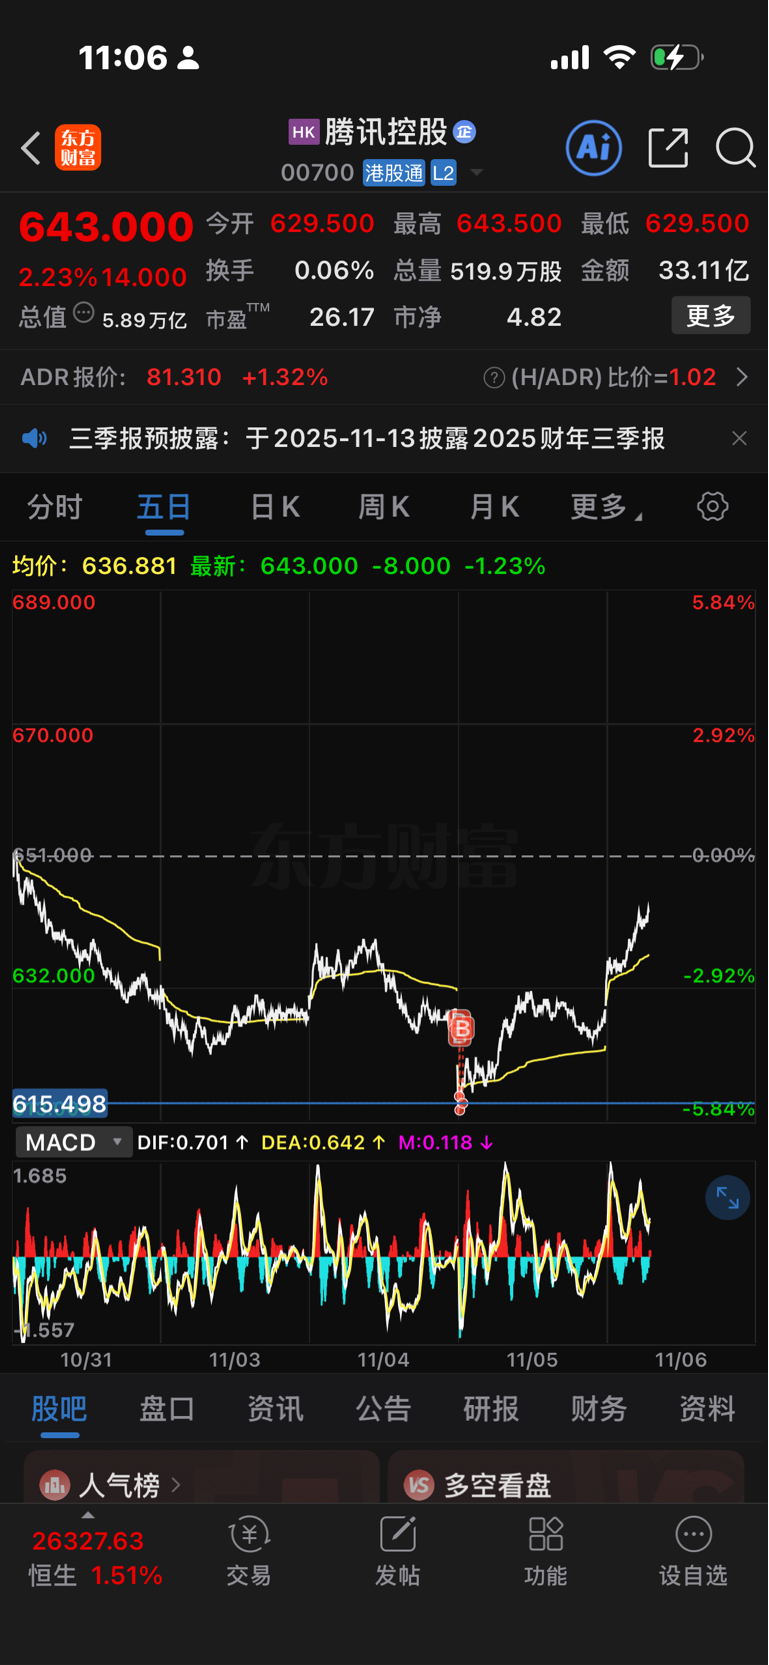Open the Ai assistant icon
The width and height of the screenshot is (769, 1665).
(x=594, y=148)
